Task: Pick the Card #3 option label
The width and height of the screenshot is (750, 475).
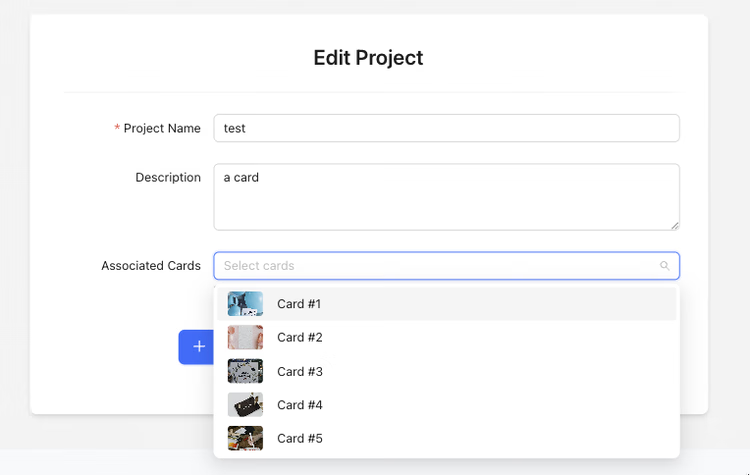Action: [x=300, y=372]
